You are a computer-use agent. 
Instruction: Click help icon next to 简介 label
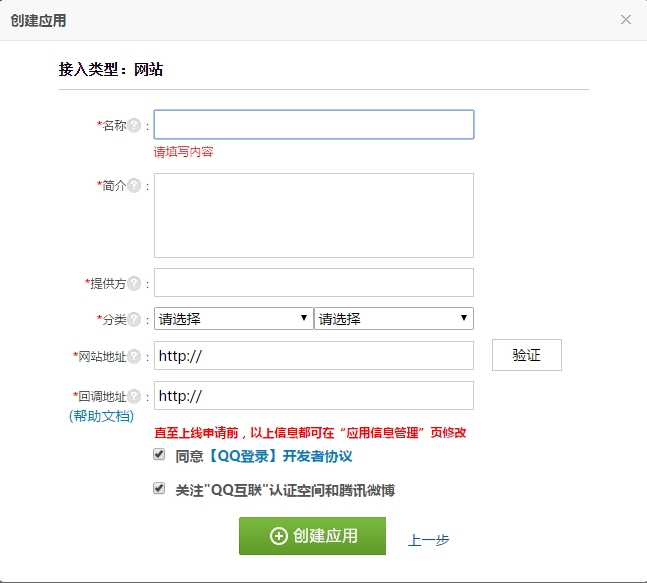click(x=134, y=186)
